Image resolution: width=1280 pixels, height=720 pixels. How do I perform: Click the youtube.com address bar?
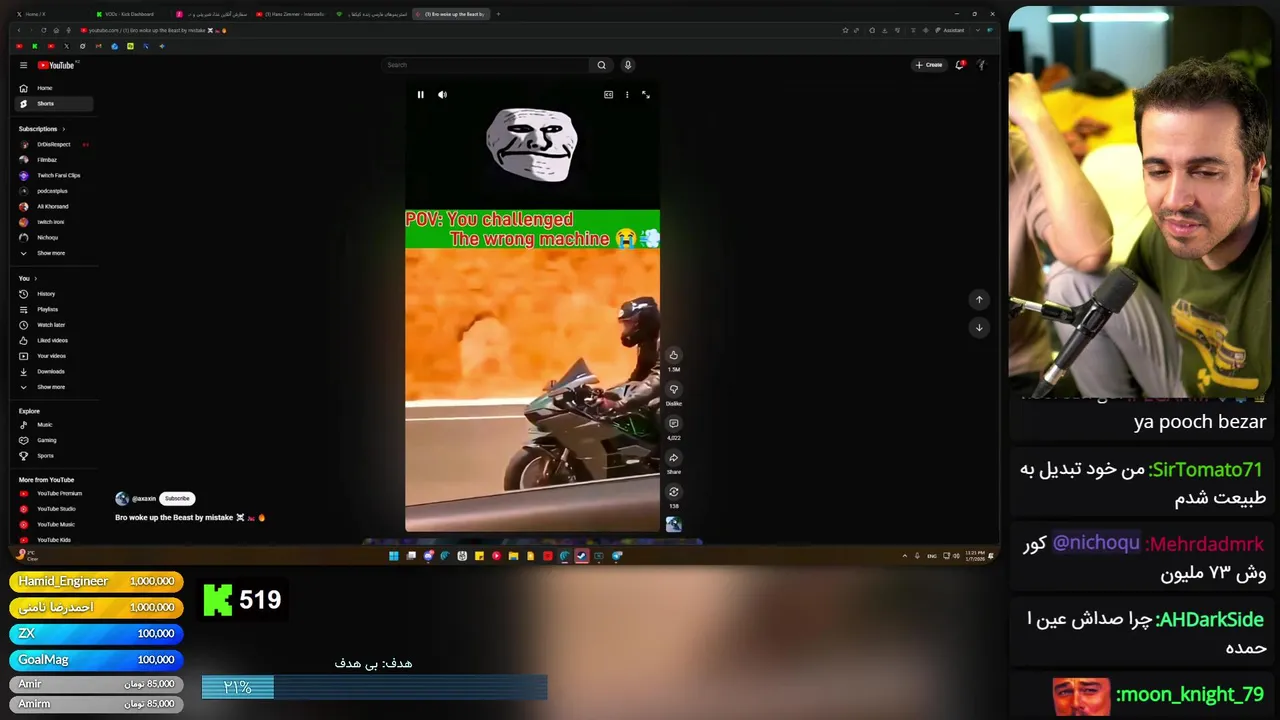coord(450,30)
